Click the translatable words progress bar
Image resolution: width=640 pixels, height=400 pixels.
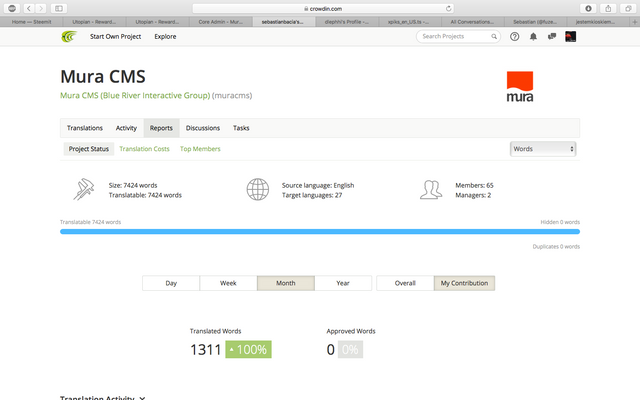tap(320, 232)
